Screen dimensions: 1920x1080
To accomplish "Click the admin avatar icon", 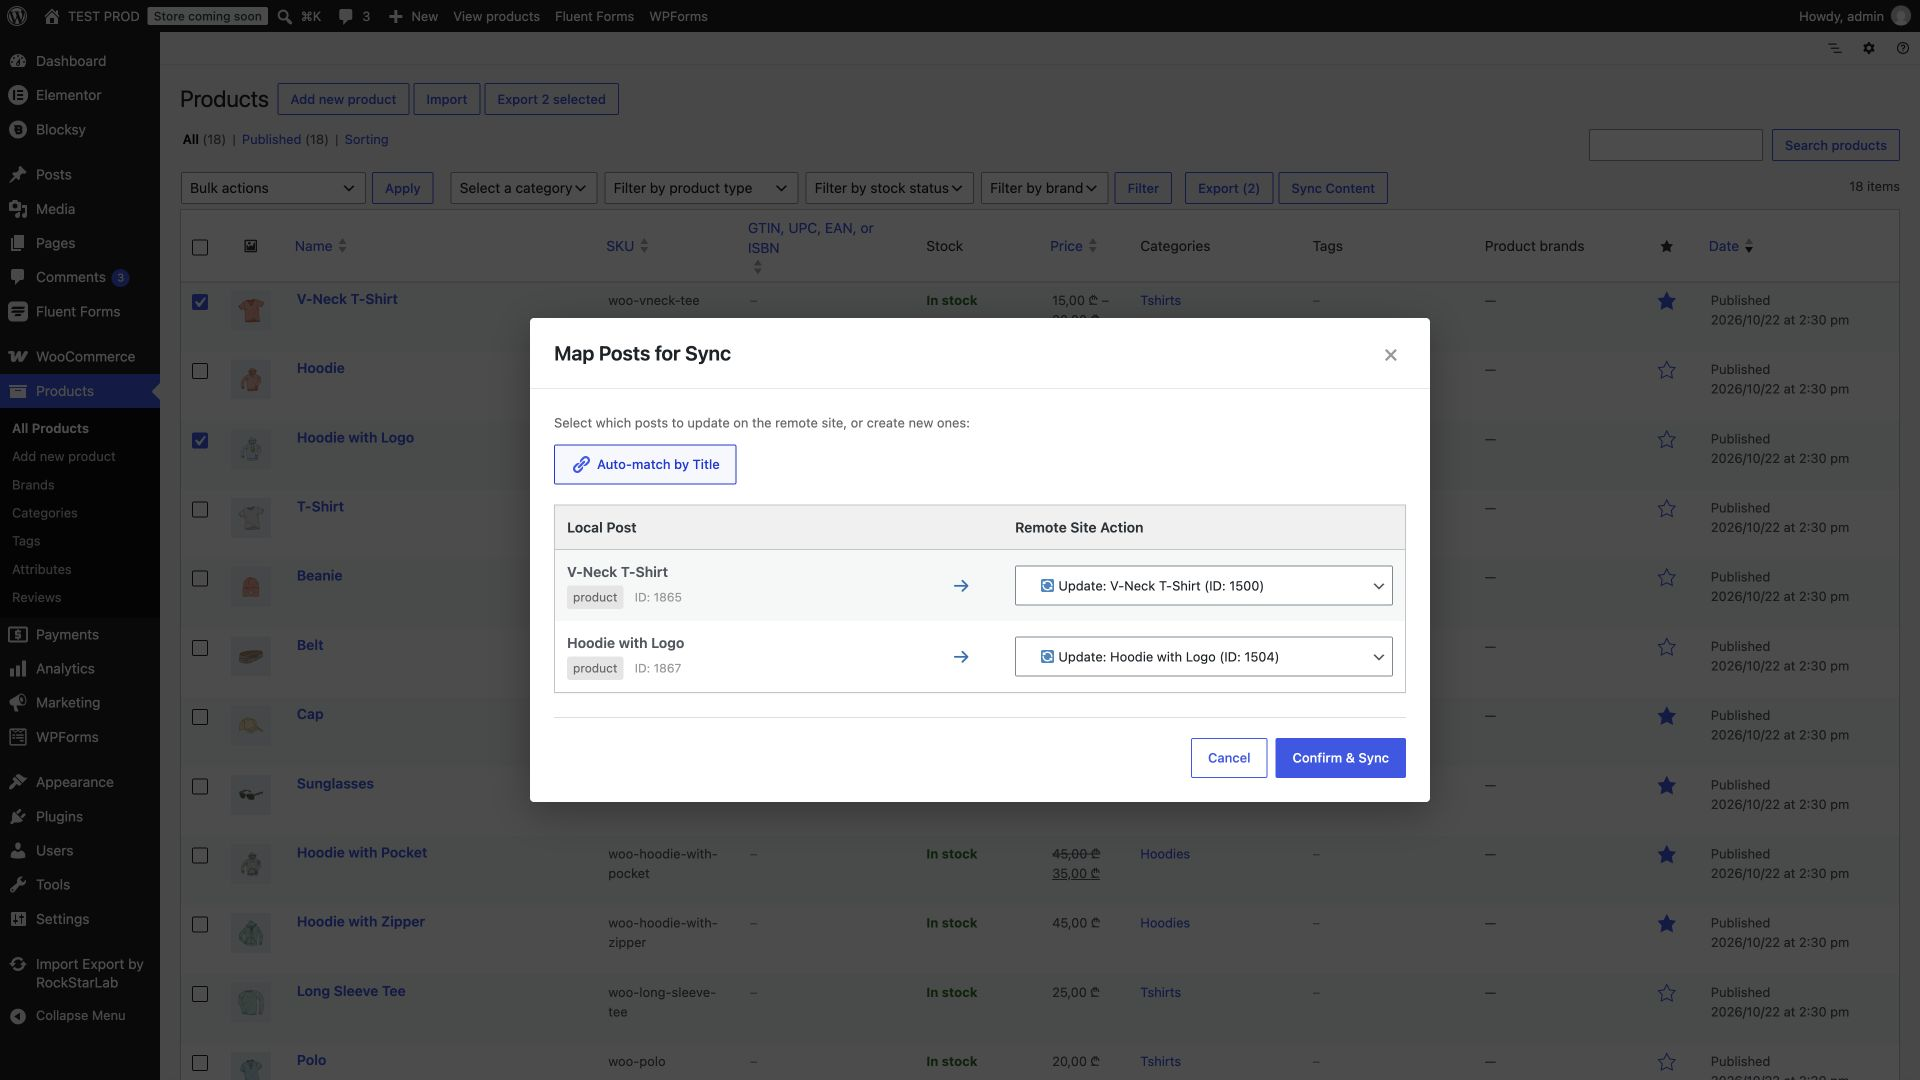I will coord(1901,16).
